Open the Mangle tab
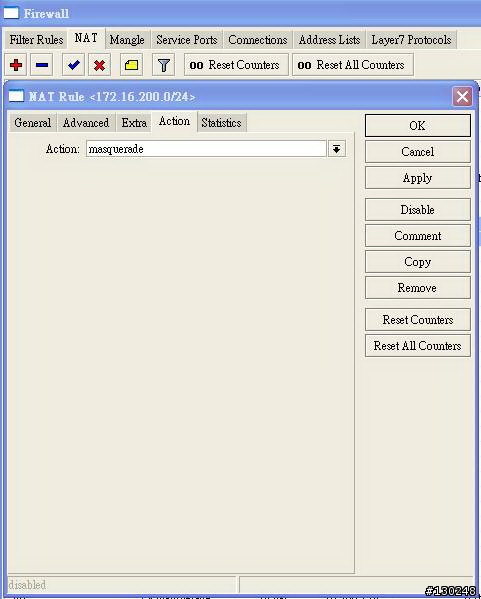 (x=127, y=40)
